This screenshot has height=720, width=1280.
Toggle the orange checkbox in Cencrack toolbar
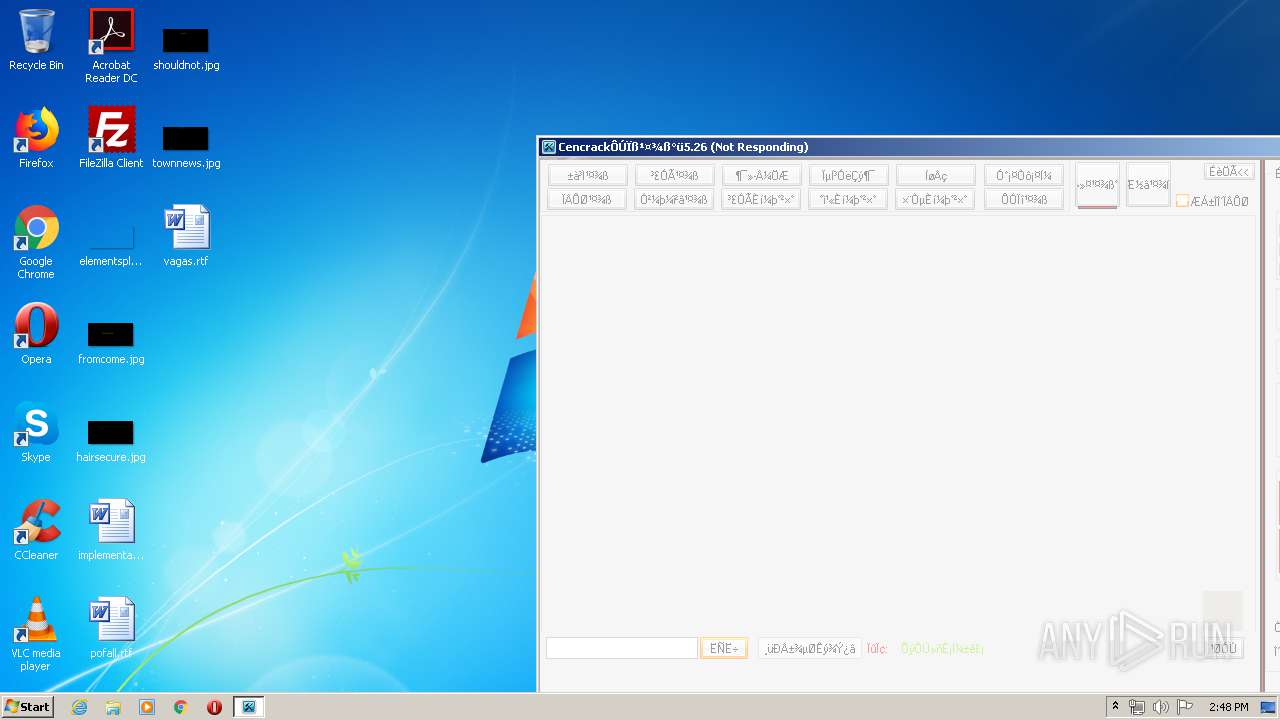pyautogui.click(x=1182, y=201)
